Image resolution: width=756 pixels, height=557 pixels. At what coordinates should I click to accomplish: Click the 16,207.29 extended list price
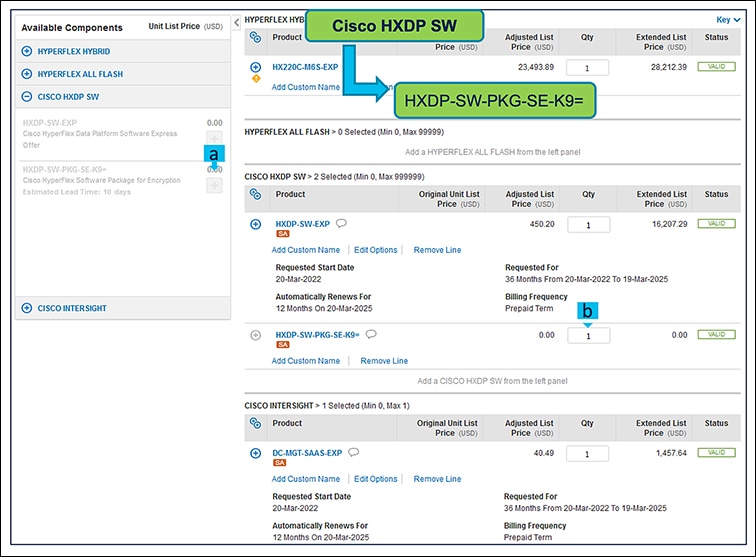670,224
